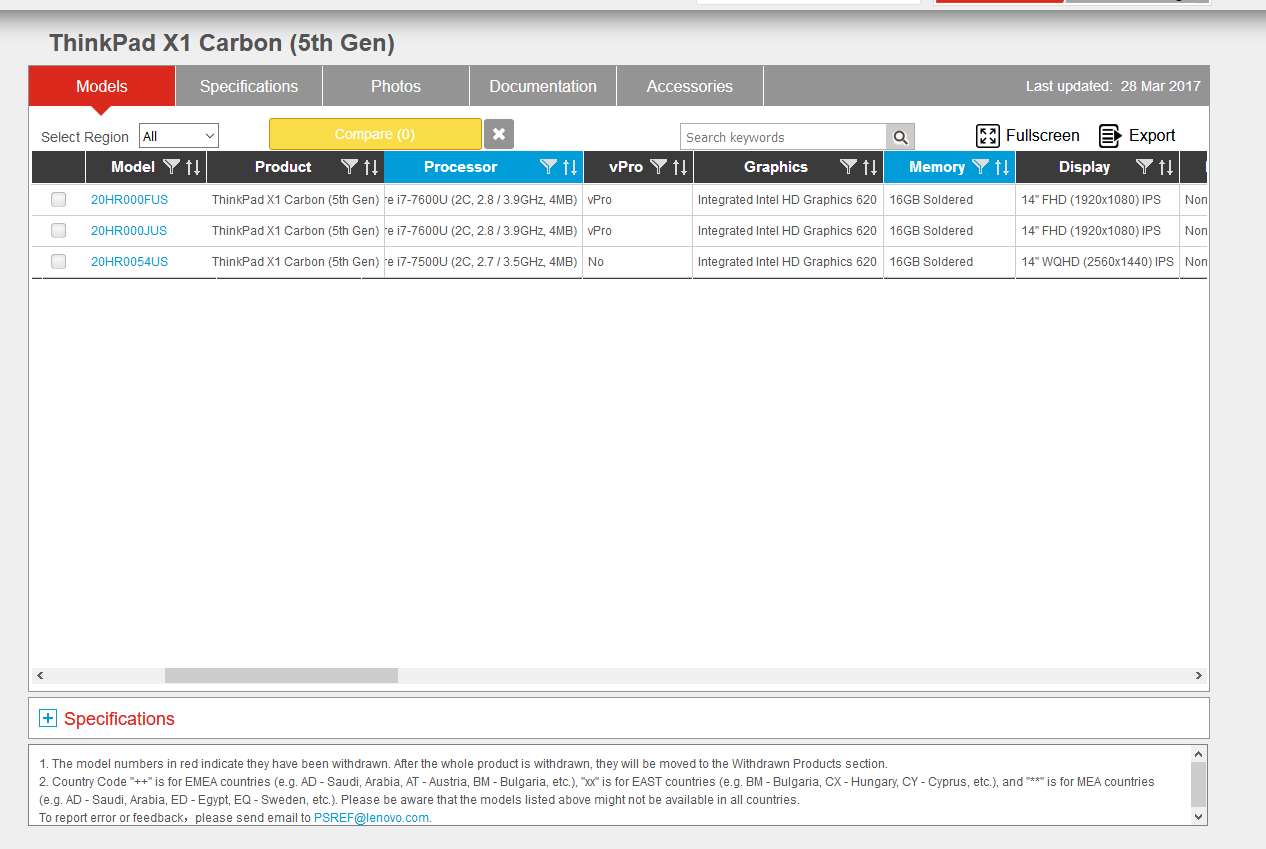Sort the Product column
Image resolution: width=1266 pixels, height=849 pixels.
point(371,167)
